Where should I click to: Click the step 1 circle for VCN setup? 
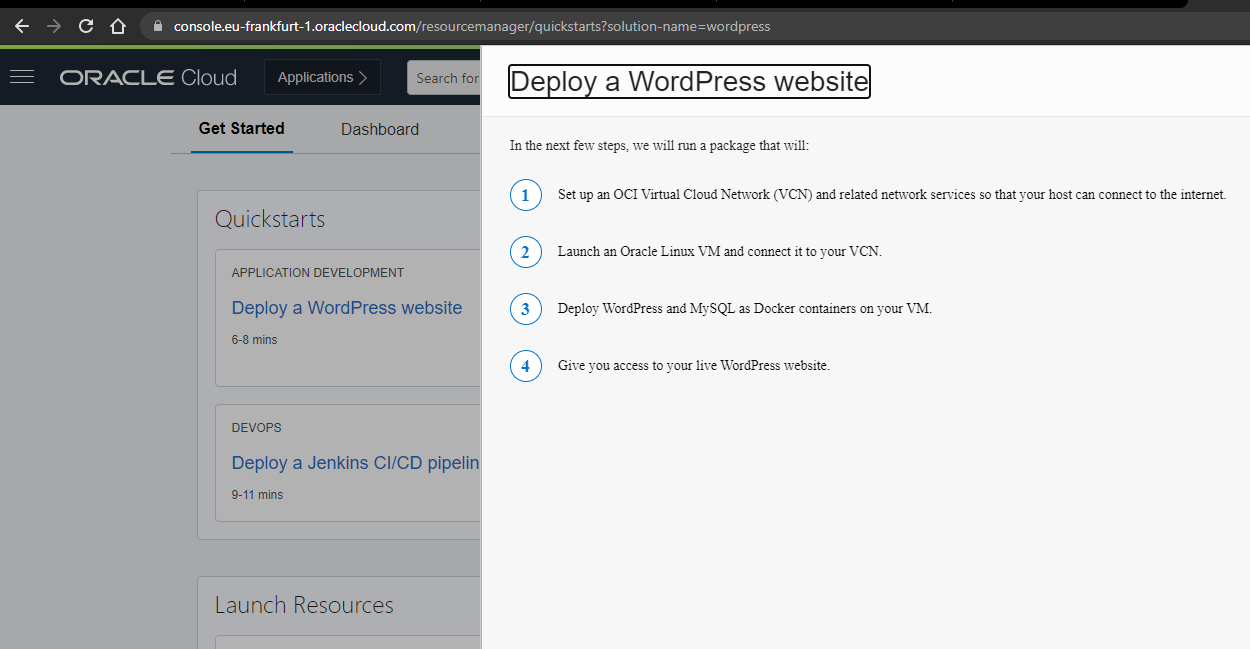(526, 195)
